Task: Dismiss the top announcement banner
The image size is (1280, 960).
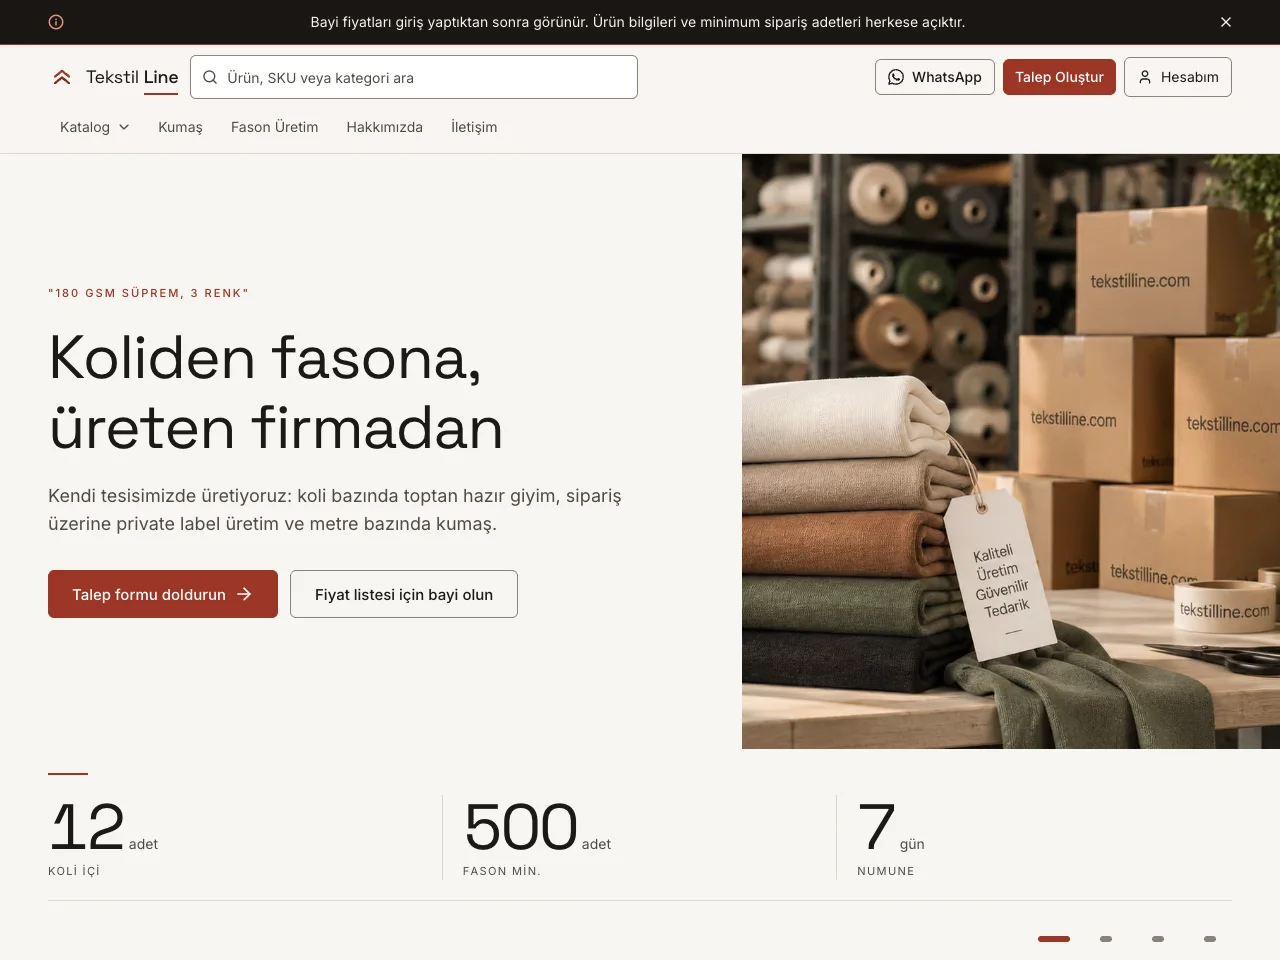Action: [x=1226, y=22]
